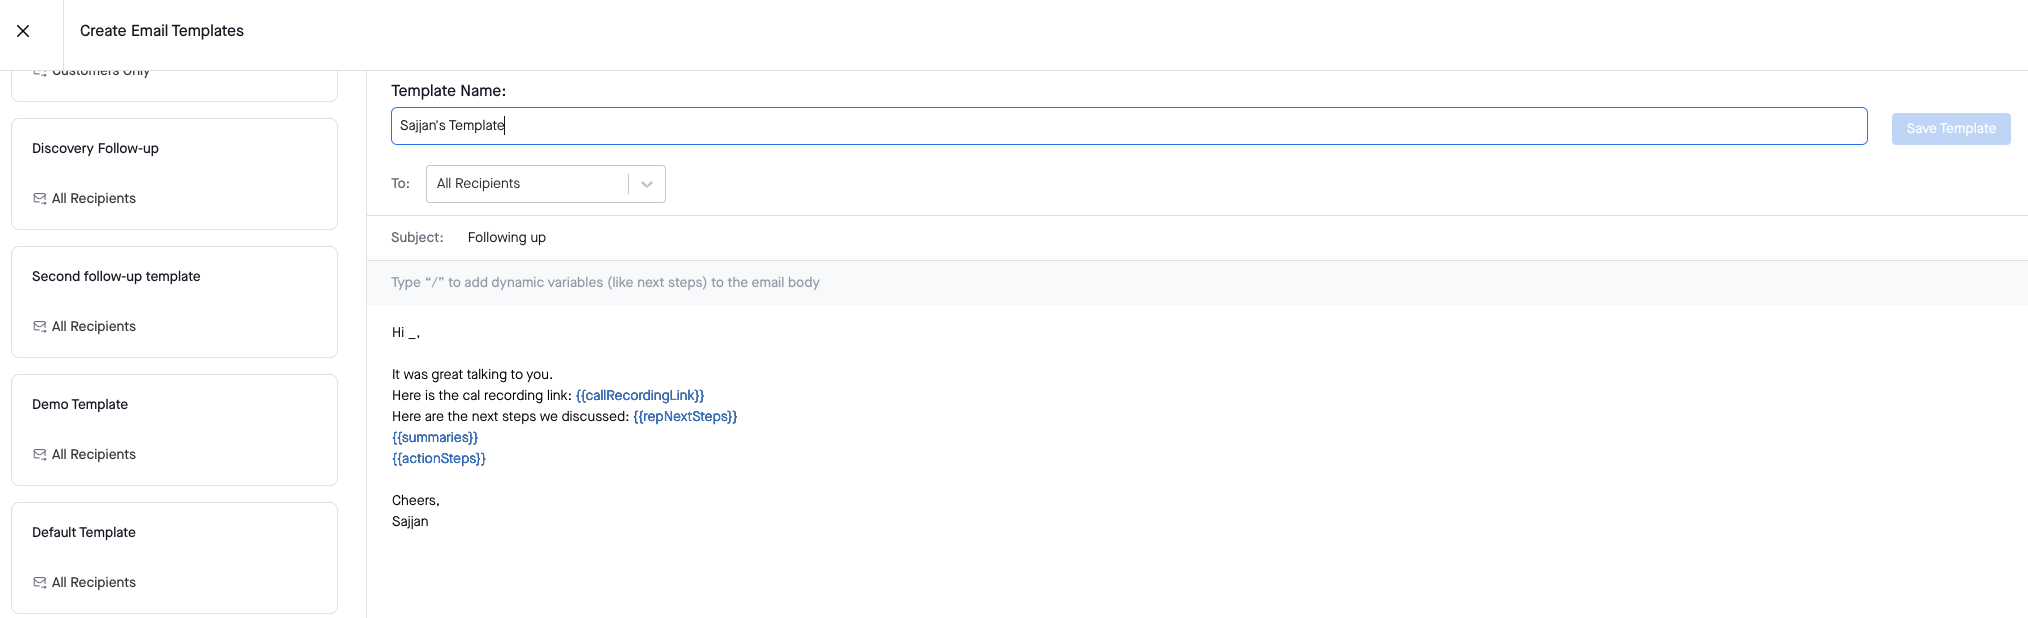
Task: Click the {{repNextSteps}} variable token
Action: 686,416
